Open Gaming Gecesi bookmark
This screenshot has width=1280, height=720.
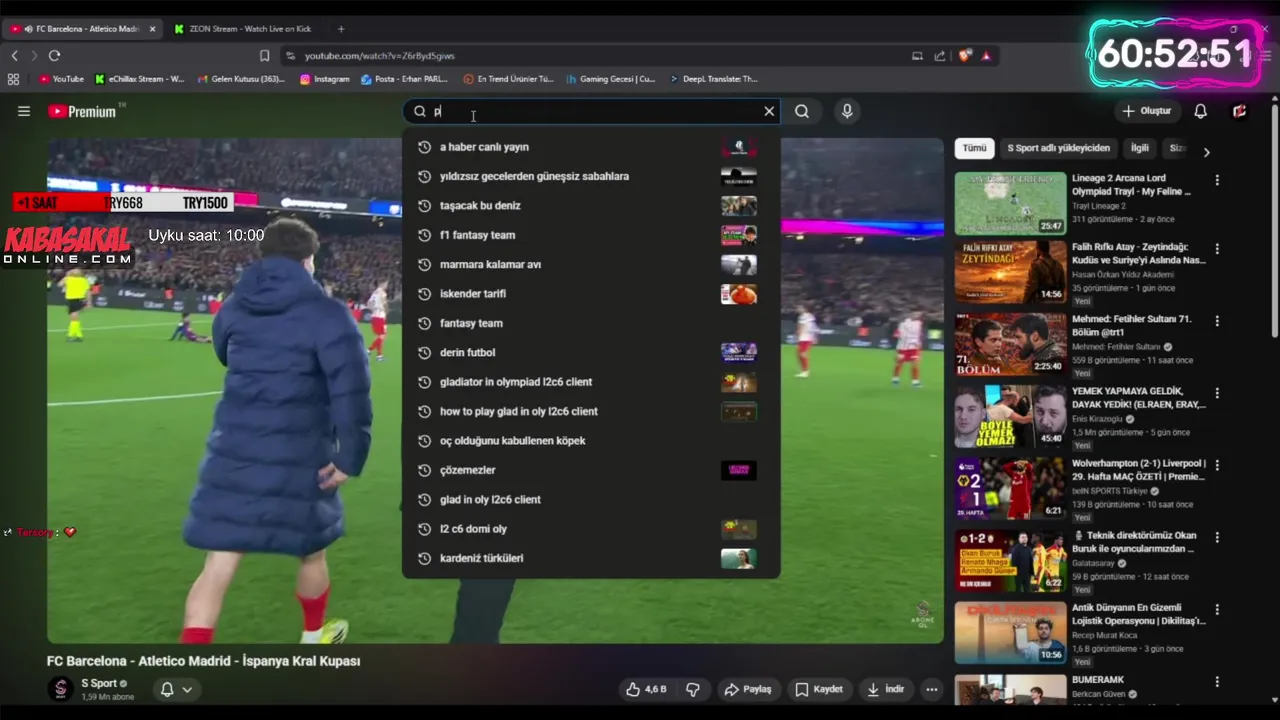[611, 79]
